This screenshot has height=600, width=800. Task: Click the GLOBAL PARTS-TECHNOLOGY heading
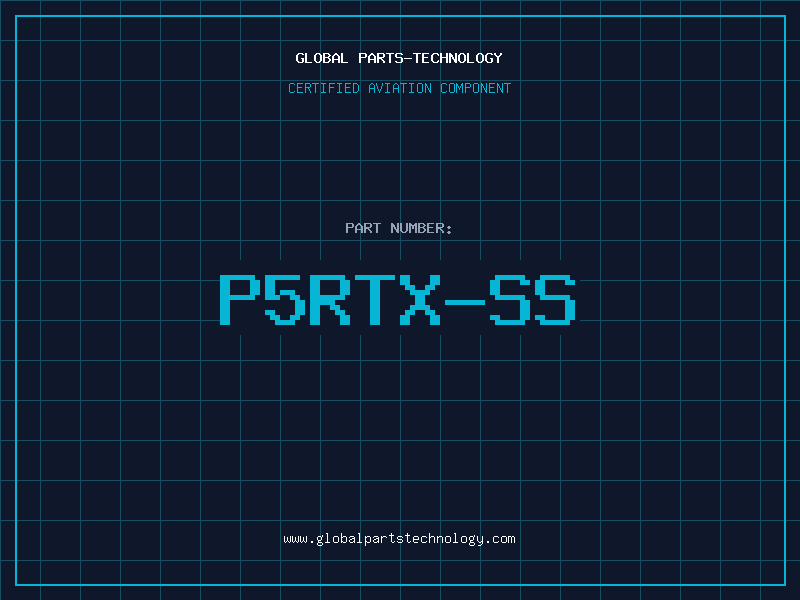[399, 58]
